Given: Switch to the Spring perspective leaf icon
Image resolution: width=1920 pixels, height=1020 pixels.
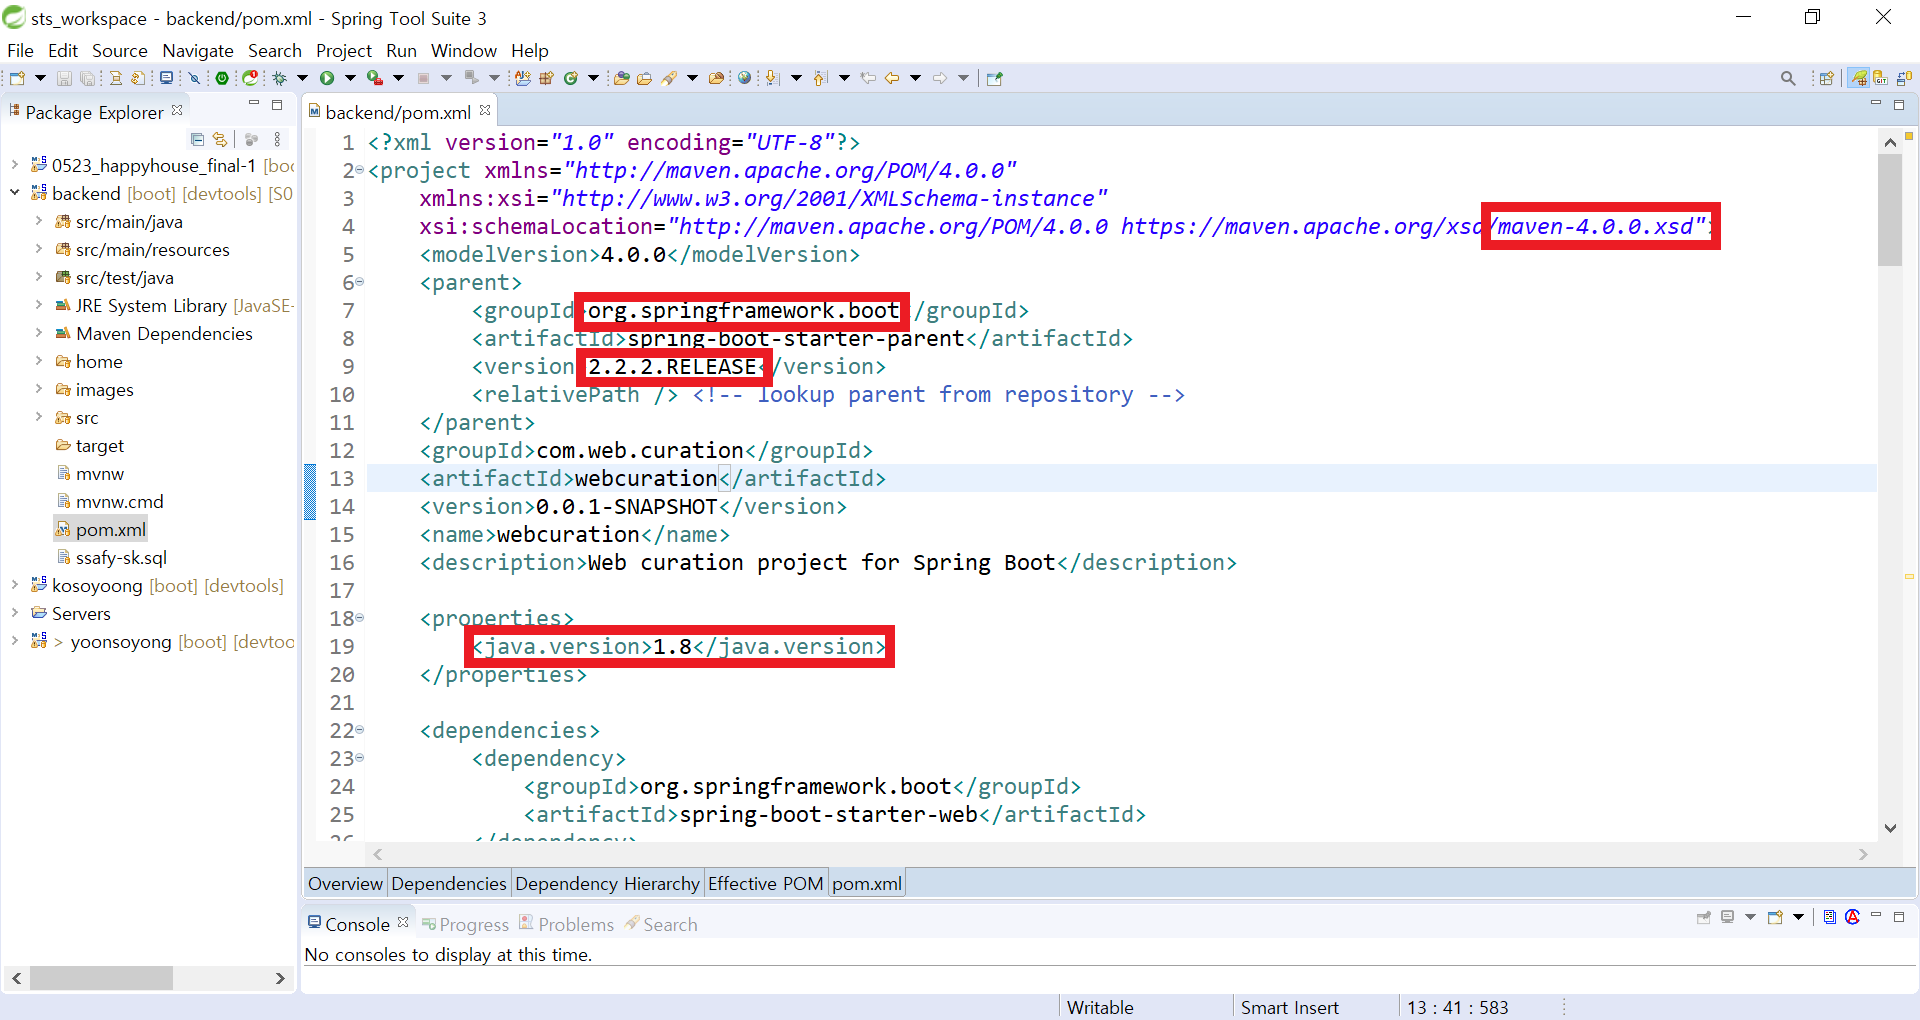Looking at the screenshot, I should point(1858,78).
